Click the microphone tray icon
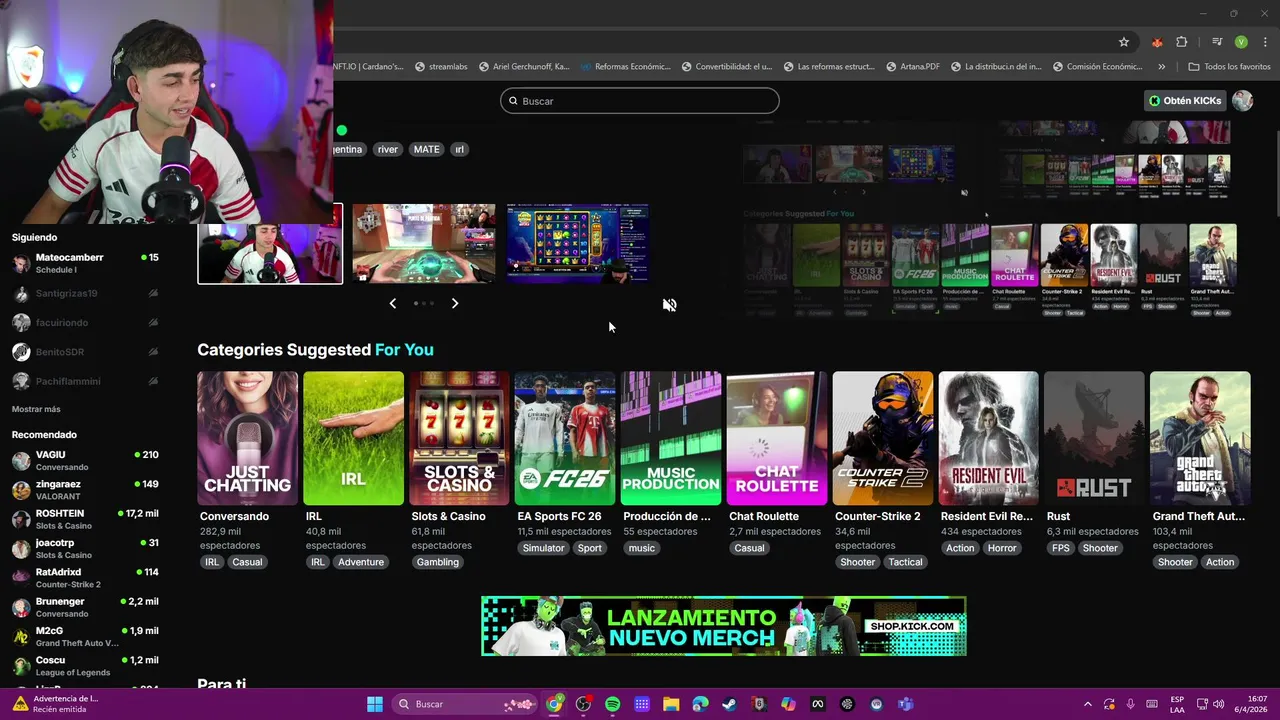This screenshot has width=1280, height=720. [1130, 704]
